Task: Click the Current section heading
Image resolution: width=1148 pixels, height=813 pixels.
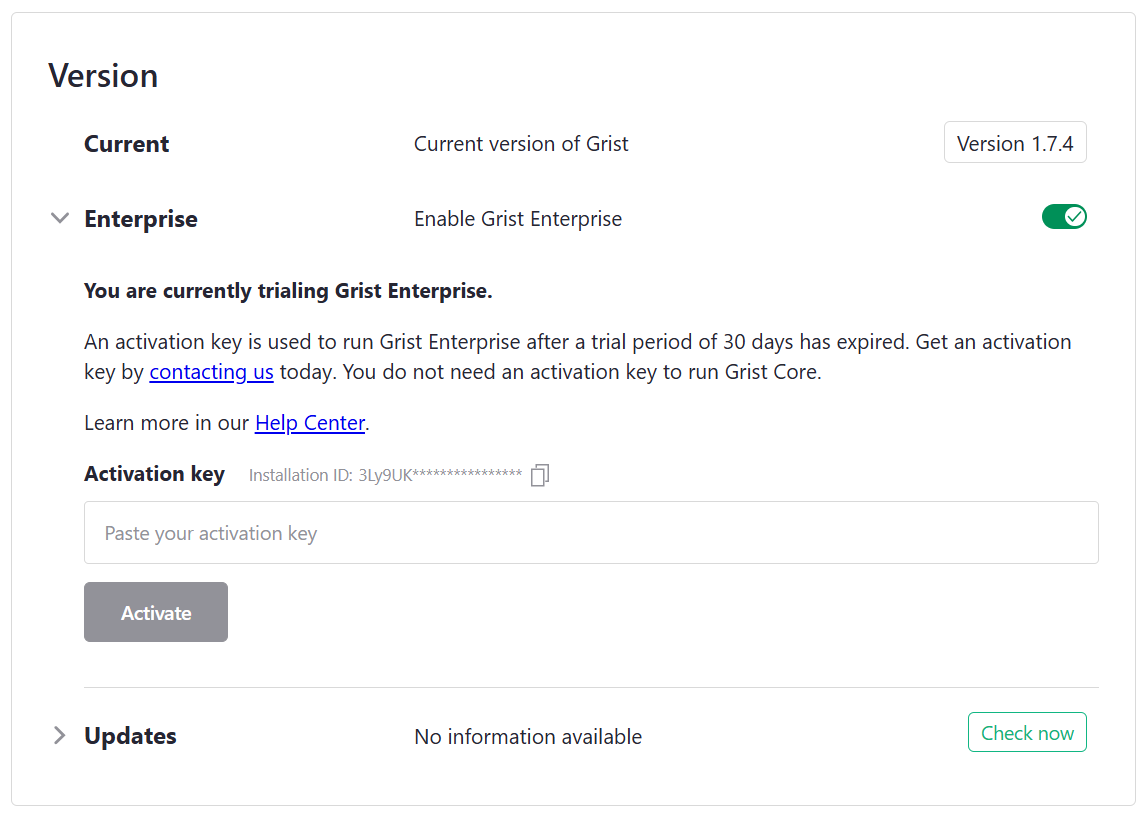Action: pyautogui.click(x=127, y=144)
